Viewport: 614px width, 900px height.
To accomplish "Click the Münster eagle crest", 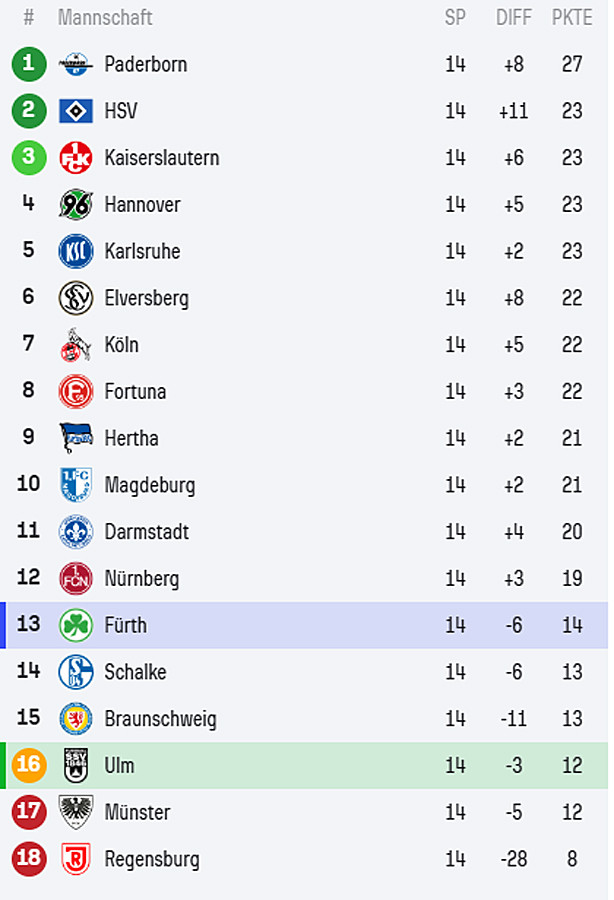I will click(x=76, y=812).
